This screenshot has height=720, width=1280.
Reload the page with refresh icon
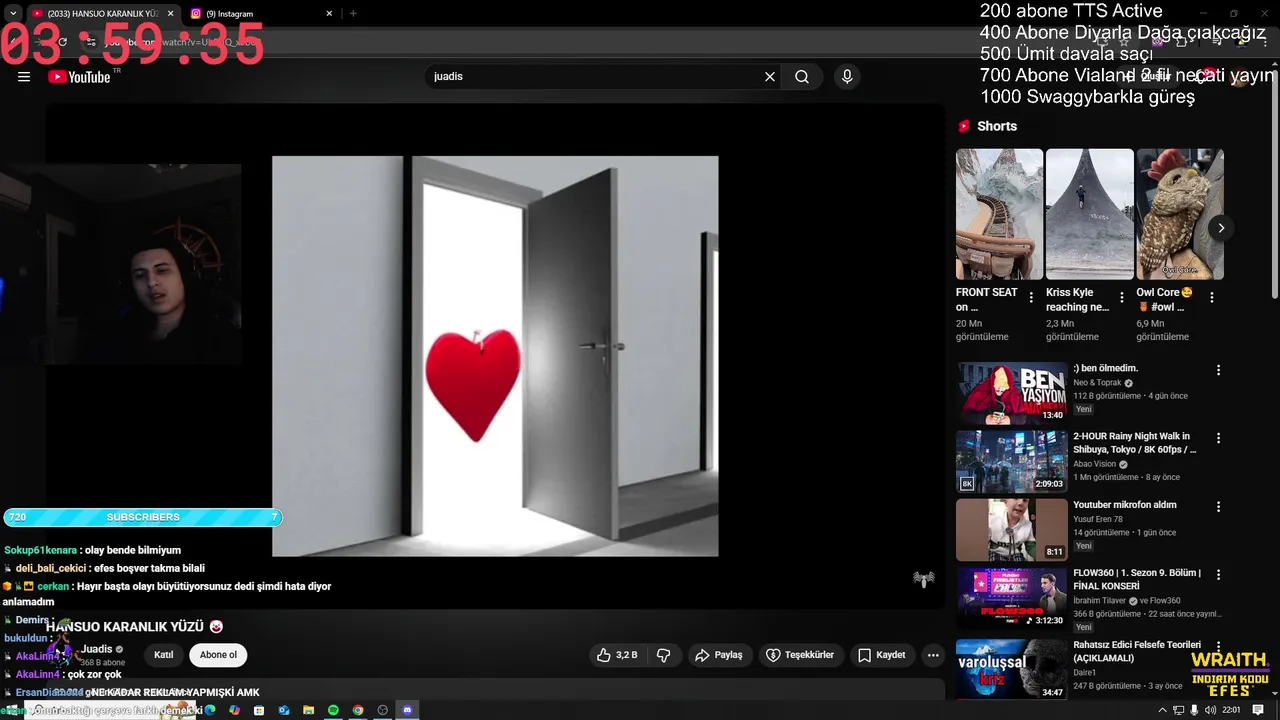[62, 42]
